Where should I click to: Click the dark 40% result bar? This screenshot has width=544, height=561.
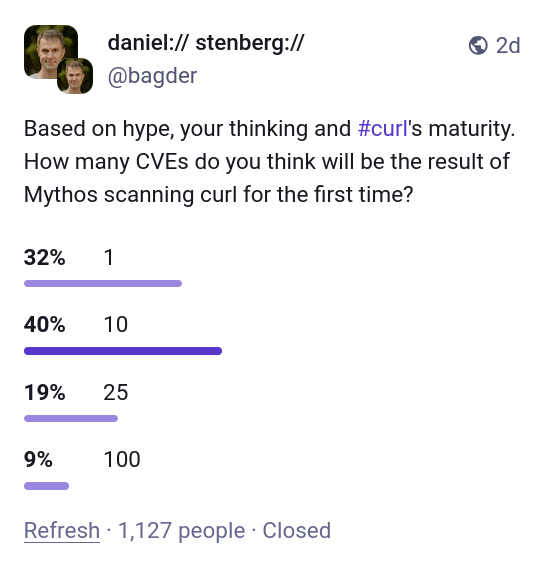[123, 351]
